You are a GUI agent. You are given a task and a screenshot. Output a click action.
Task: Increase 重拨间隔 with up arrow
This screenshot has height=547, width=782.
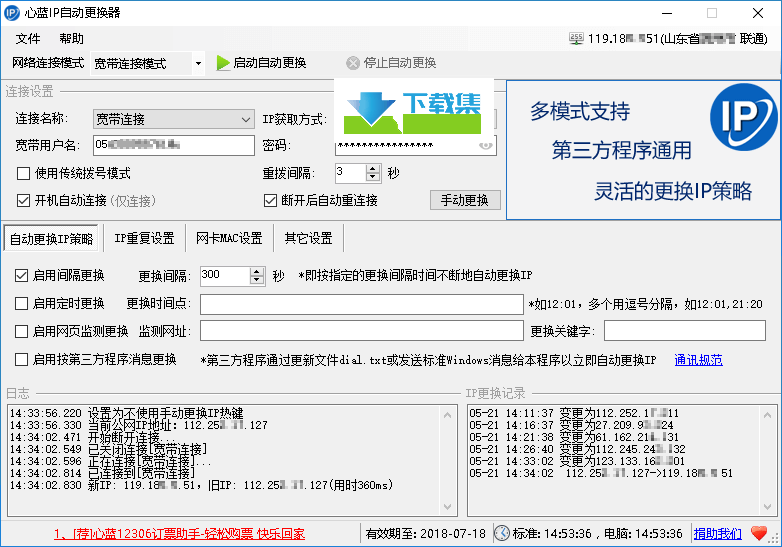(x=373, y=169)
